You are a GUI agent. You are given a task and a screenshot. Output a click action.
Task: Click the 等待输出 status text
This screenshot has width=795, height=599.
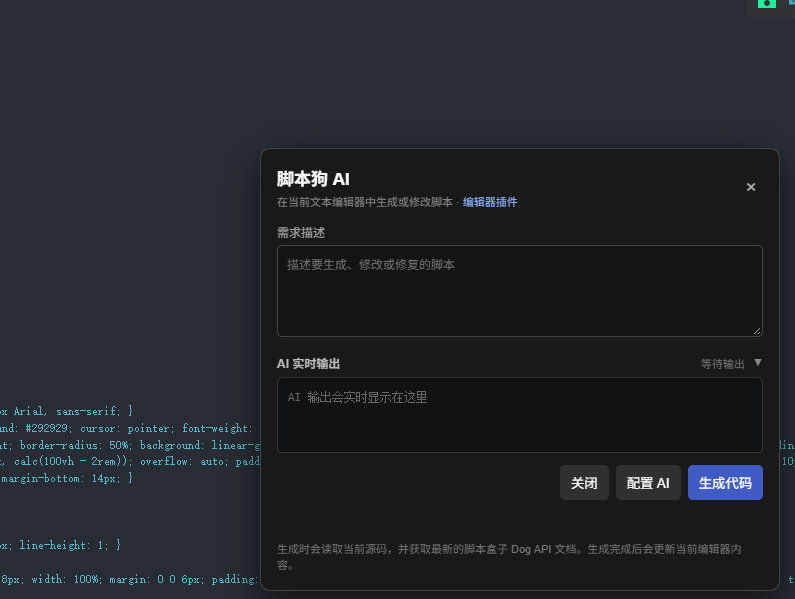click(722, 364)
